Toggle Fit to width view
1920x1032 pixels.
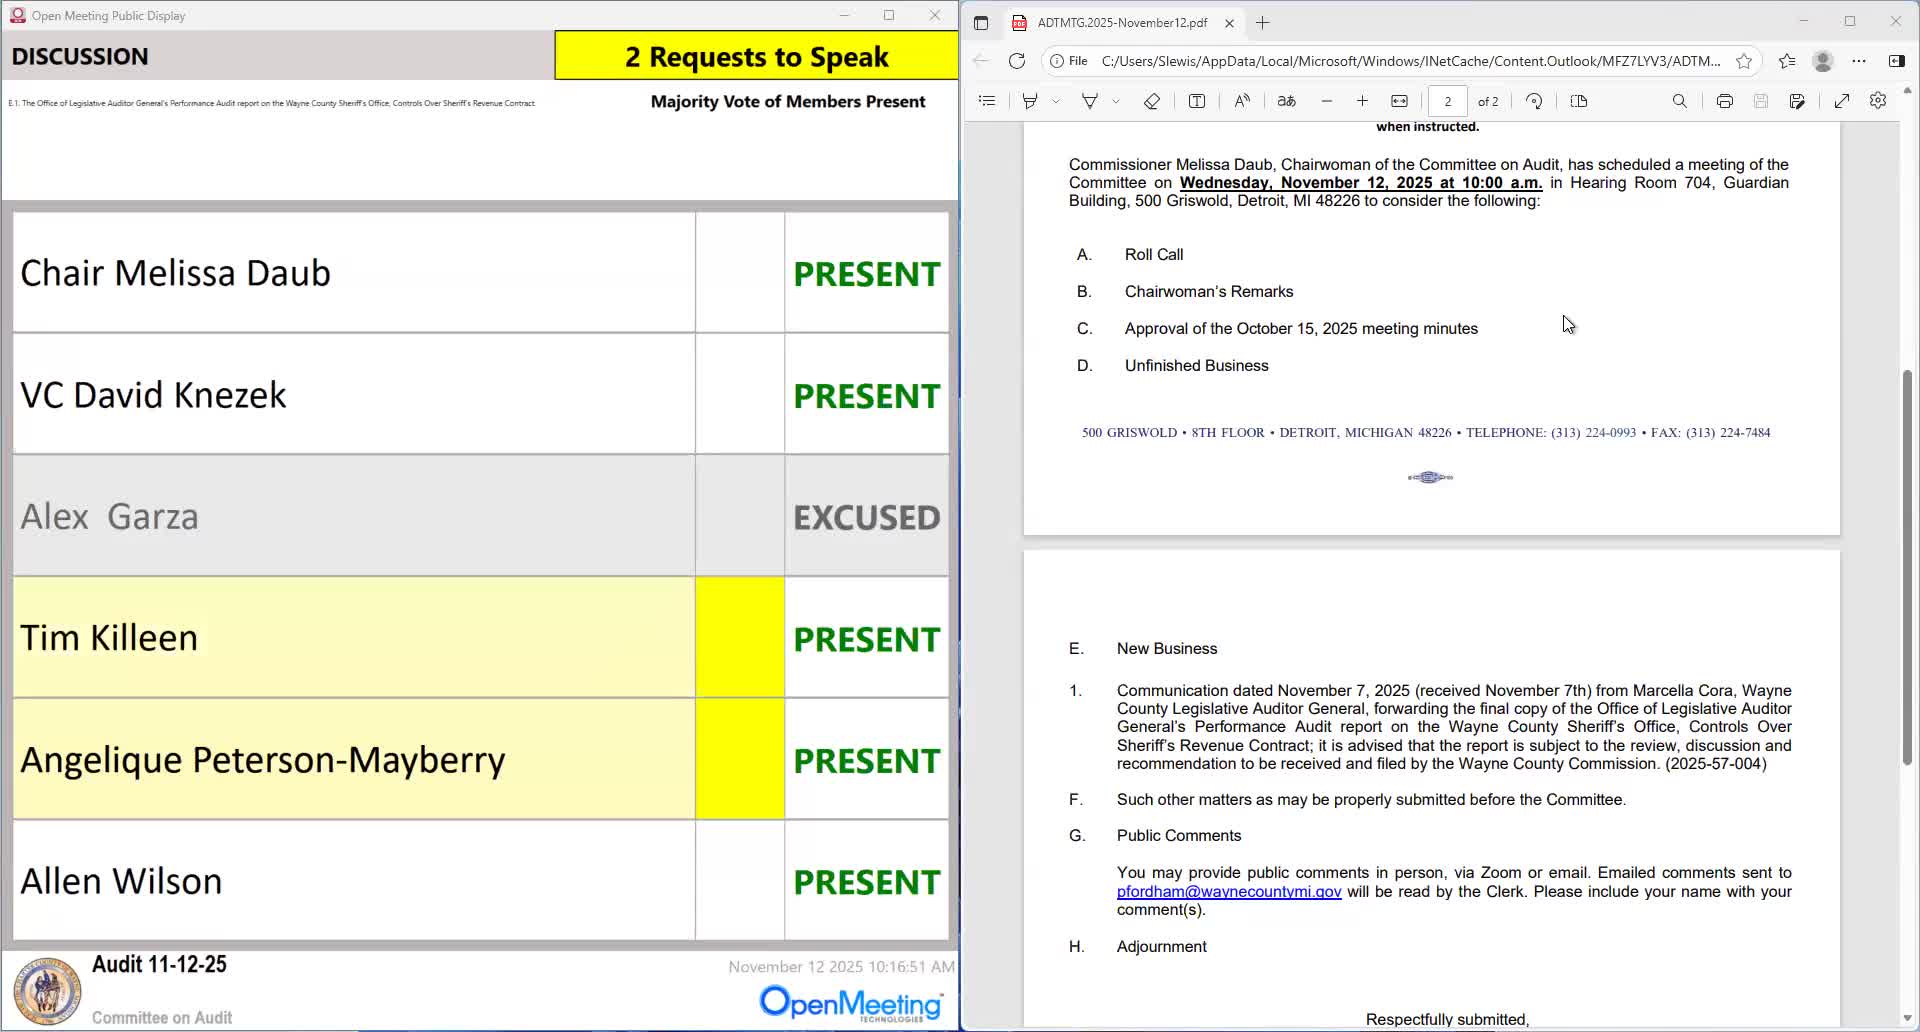pyautogui.click(x=1399, y=101)
